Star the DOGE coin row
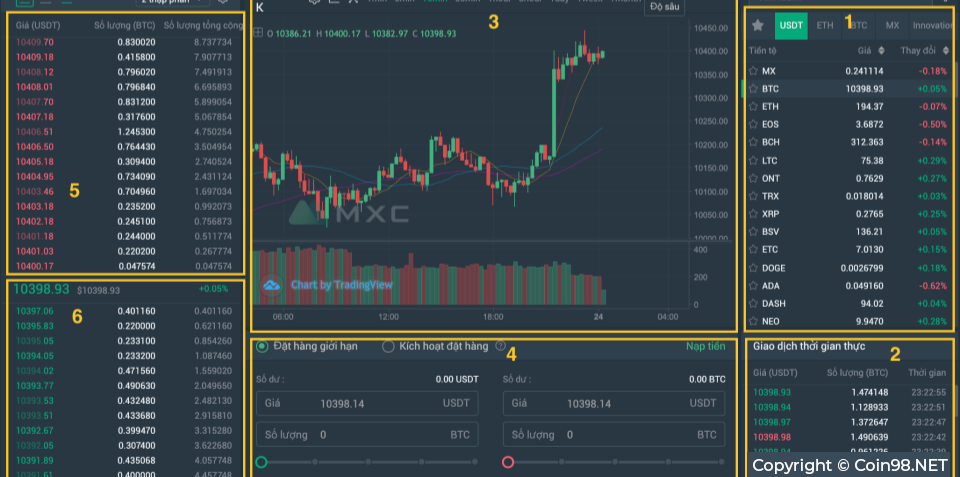Viewport: 960px width, 477px height. [x=753, y=268]
